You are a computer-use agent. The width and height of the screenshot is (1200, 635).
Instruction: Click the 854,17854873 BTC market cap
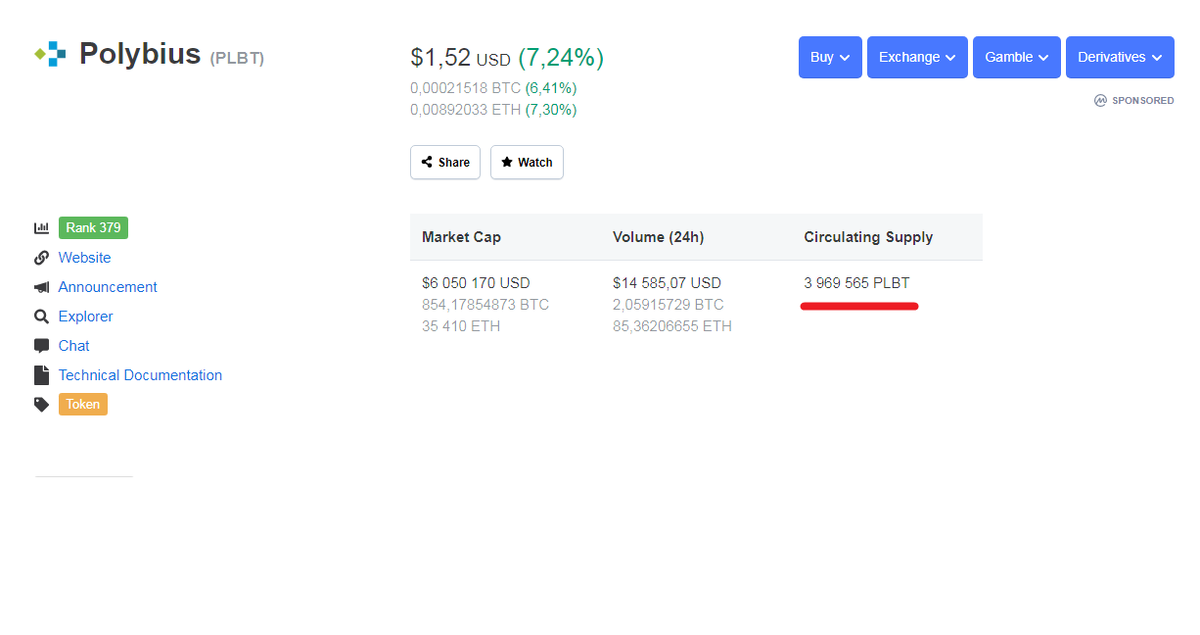[485, 304]
